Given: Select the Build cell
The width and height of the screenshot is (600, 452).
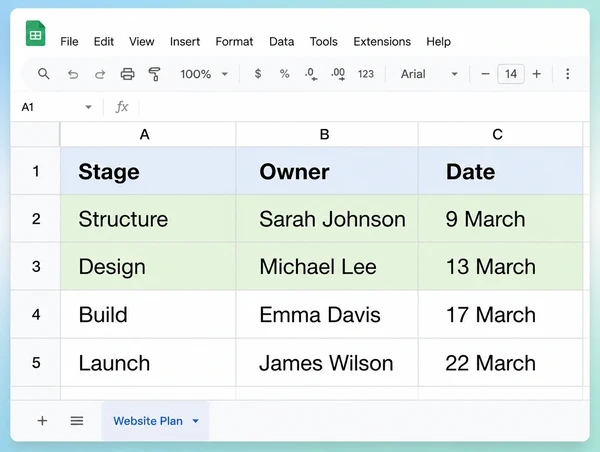Looking at the screenshot, I should point(148,315).
